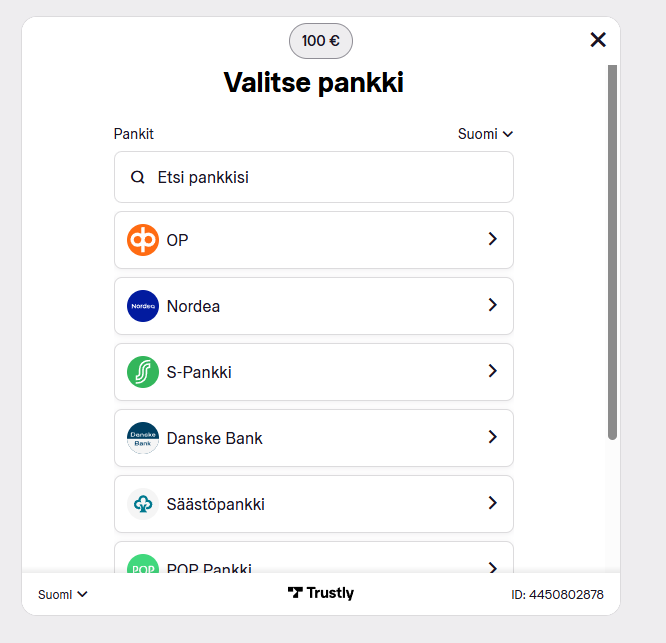The height and width of the screenshot is (643, 666).
Task: Click the chevron arrow on the Nordea row
Action: [492, 305]
